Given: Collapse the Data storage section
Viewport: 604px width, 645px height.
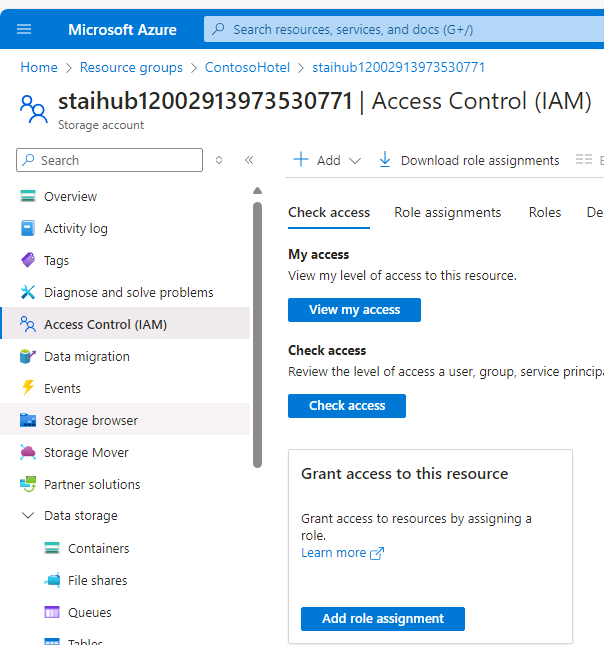Looking at the screenshot, I should tap(28, 515).
